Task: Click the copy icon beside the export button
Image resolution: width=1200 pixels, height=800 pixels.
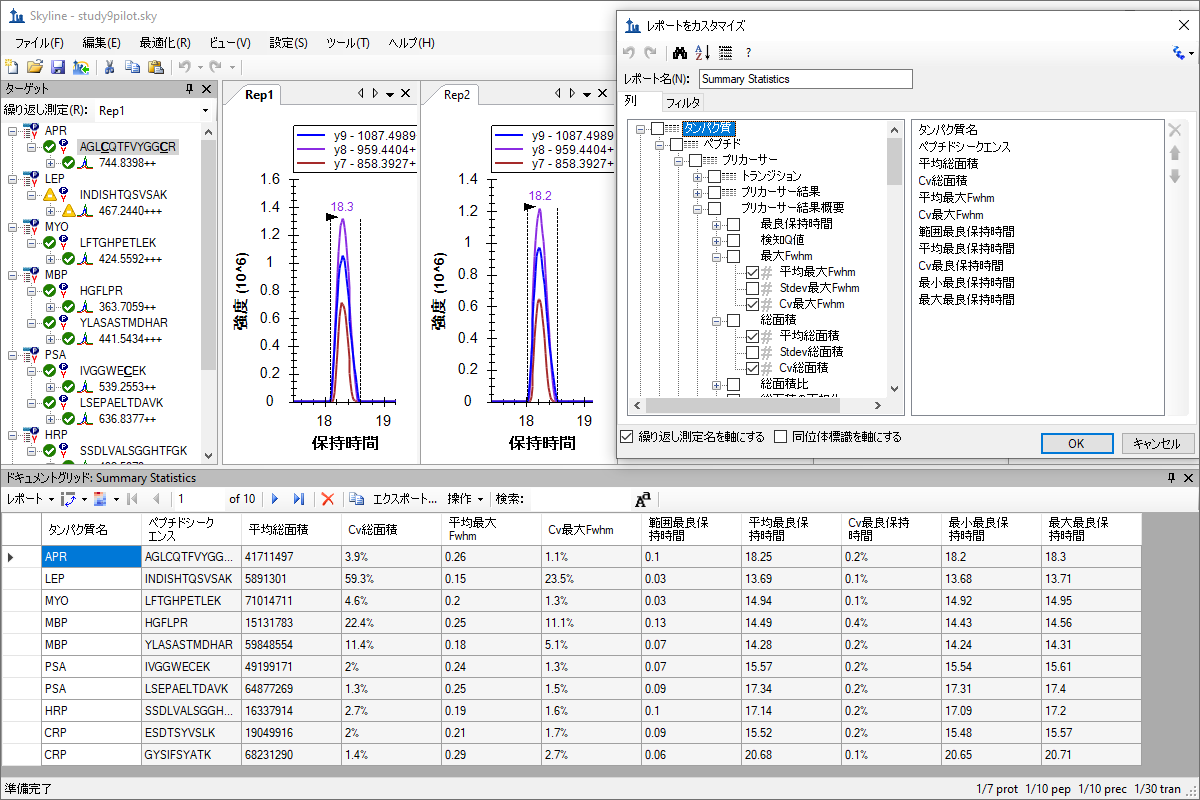Action: 357,498
